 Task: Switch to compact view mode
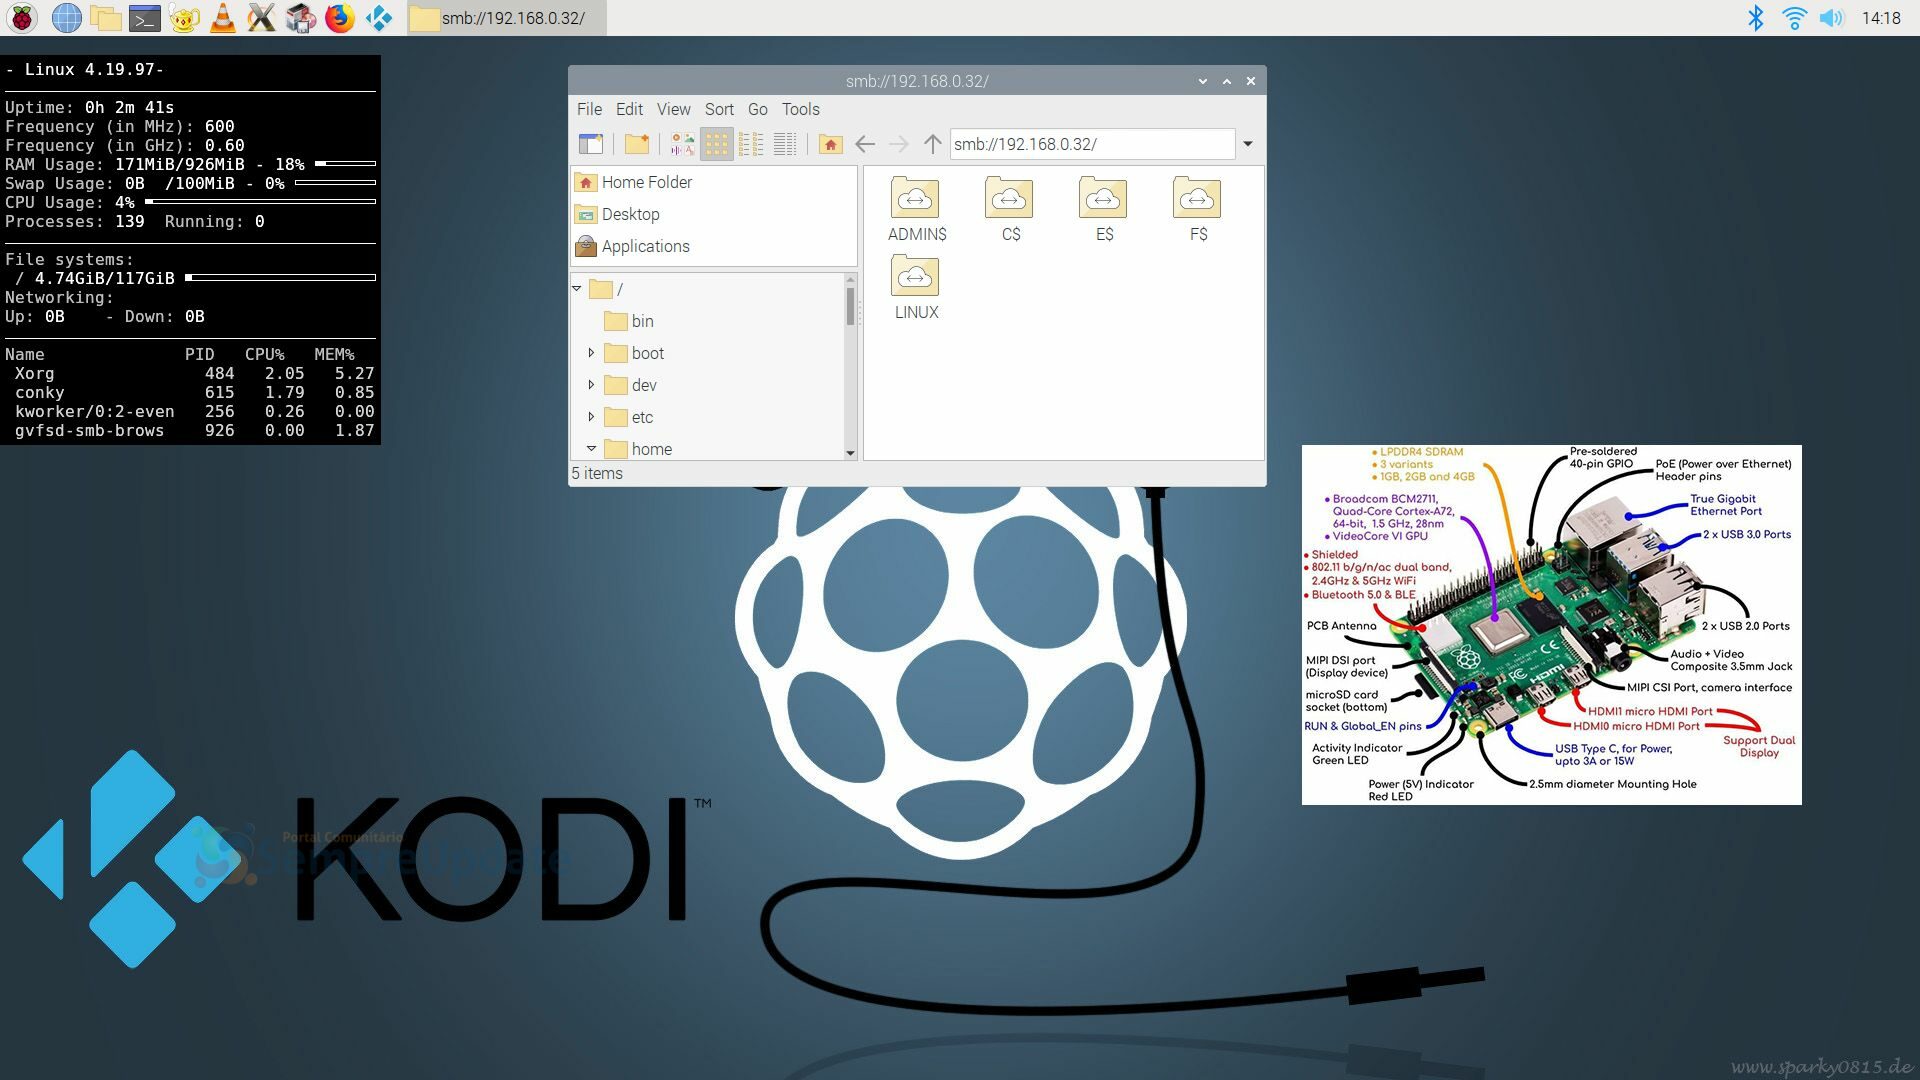(751, 144)
